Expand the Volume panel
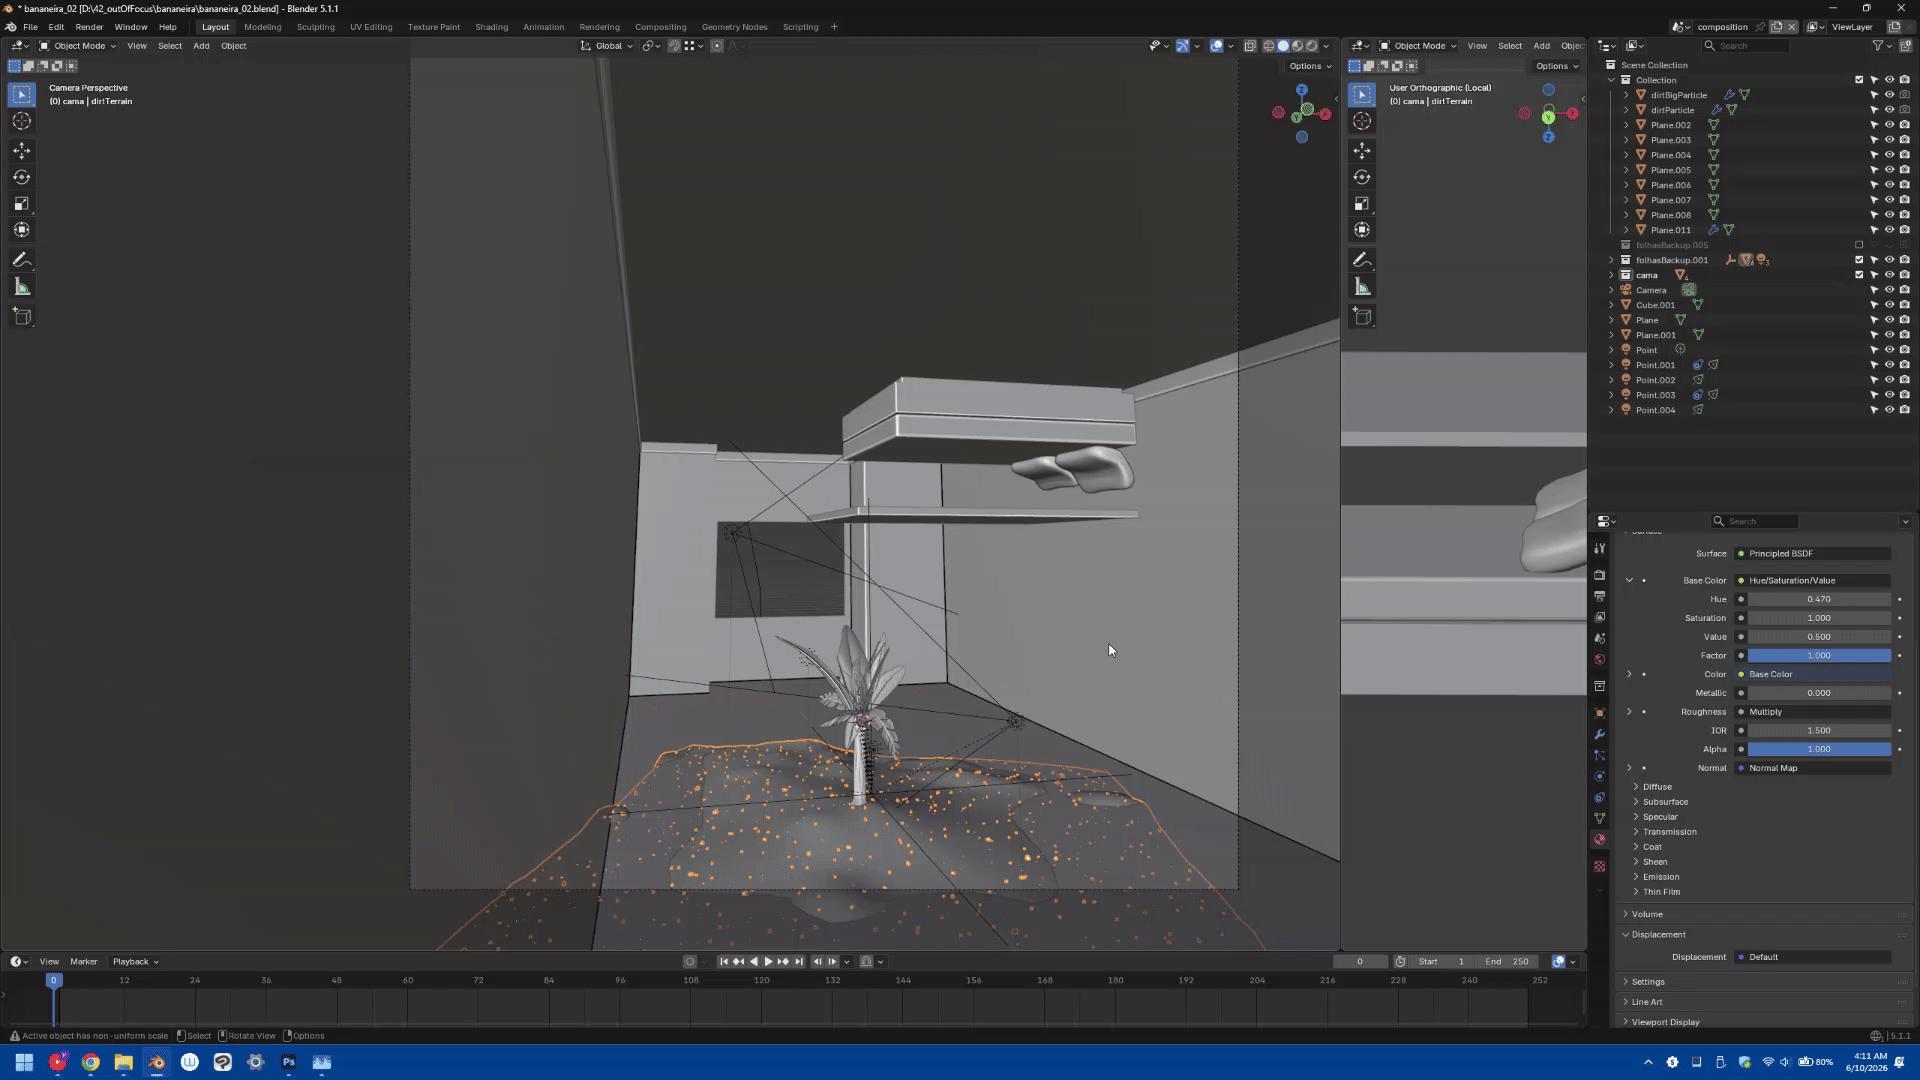Viewport: 1920px width, 1080px height. pos(1647,914)
